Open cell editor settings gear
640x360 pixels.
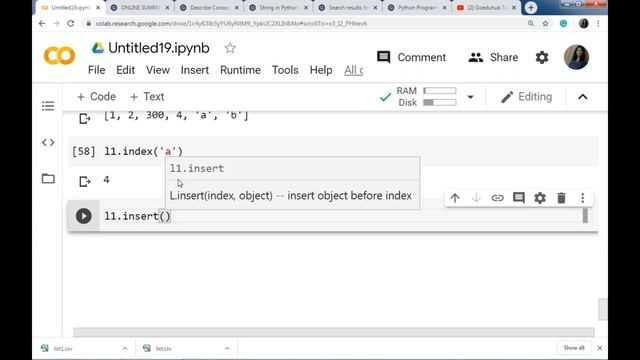pyautogui.click(x=540, y=198)
